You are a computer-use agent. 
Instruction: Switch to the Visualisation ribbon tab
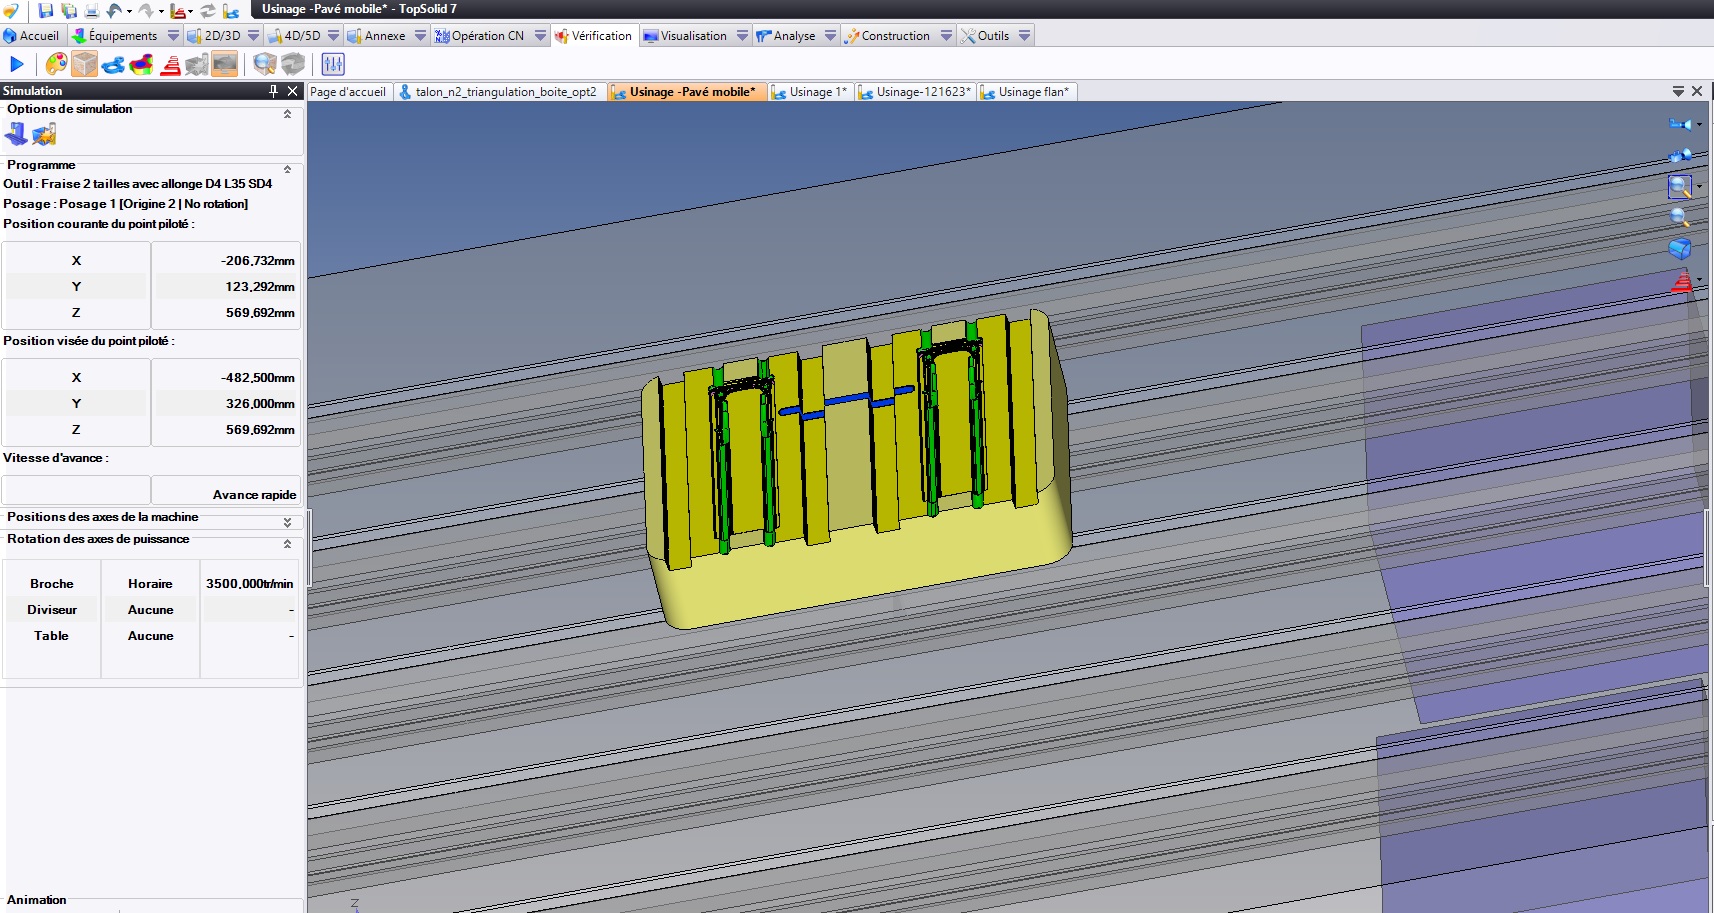click(x=693, y=36)
